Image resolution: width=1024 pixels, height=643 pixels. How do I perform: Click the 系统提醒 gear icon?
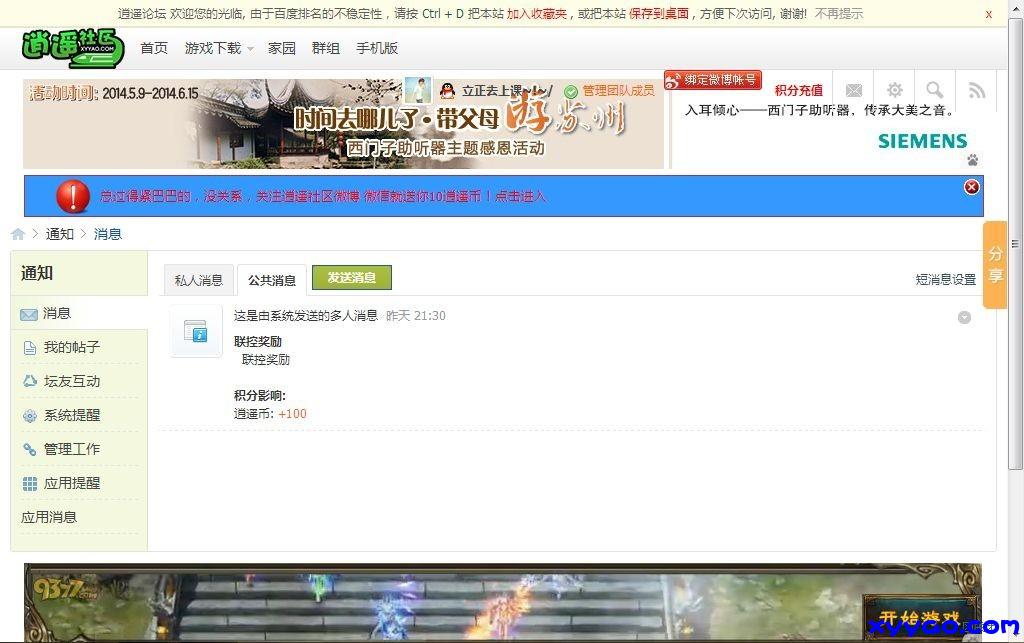(x=26, y=415)
